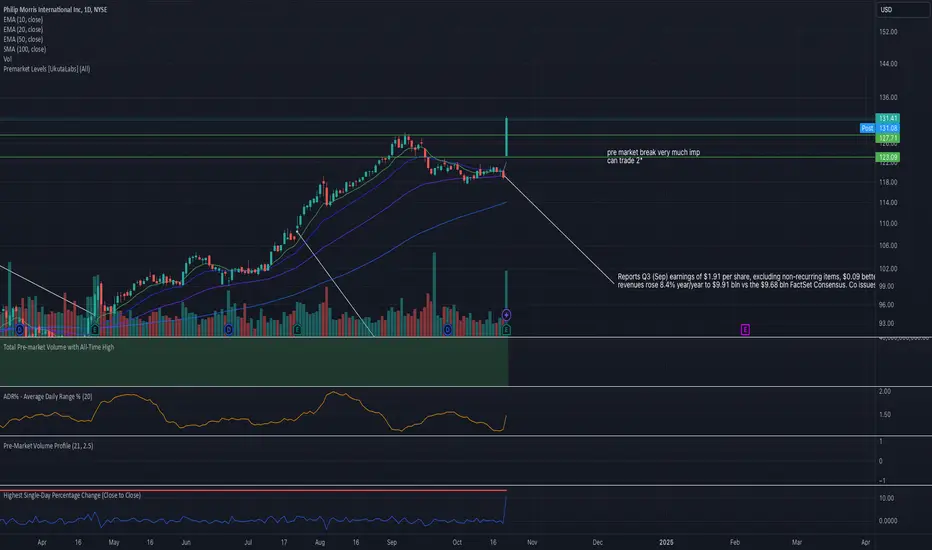
Task: Click the Total Pre-market Volume with All-Time High title
Action: (x=58, y=347)
